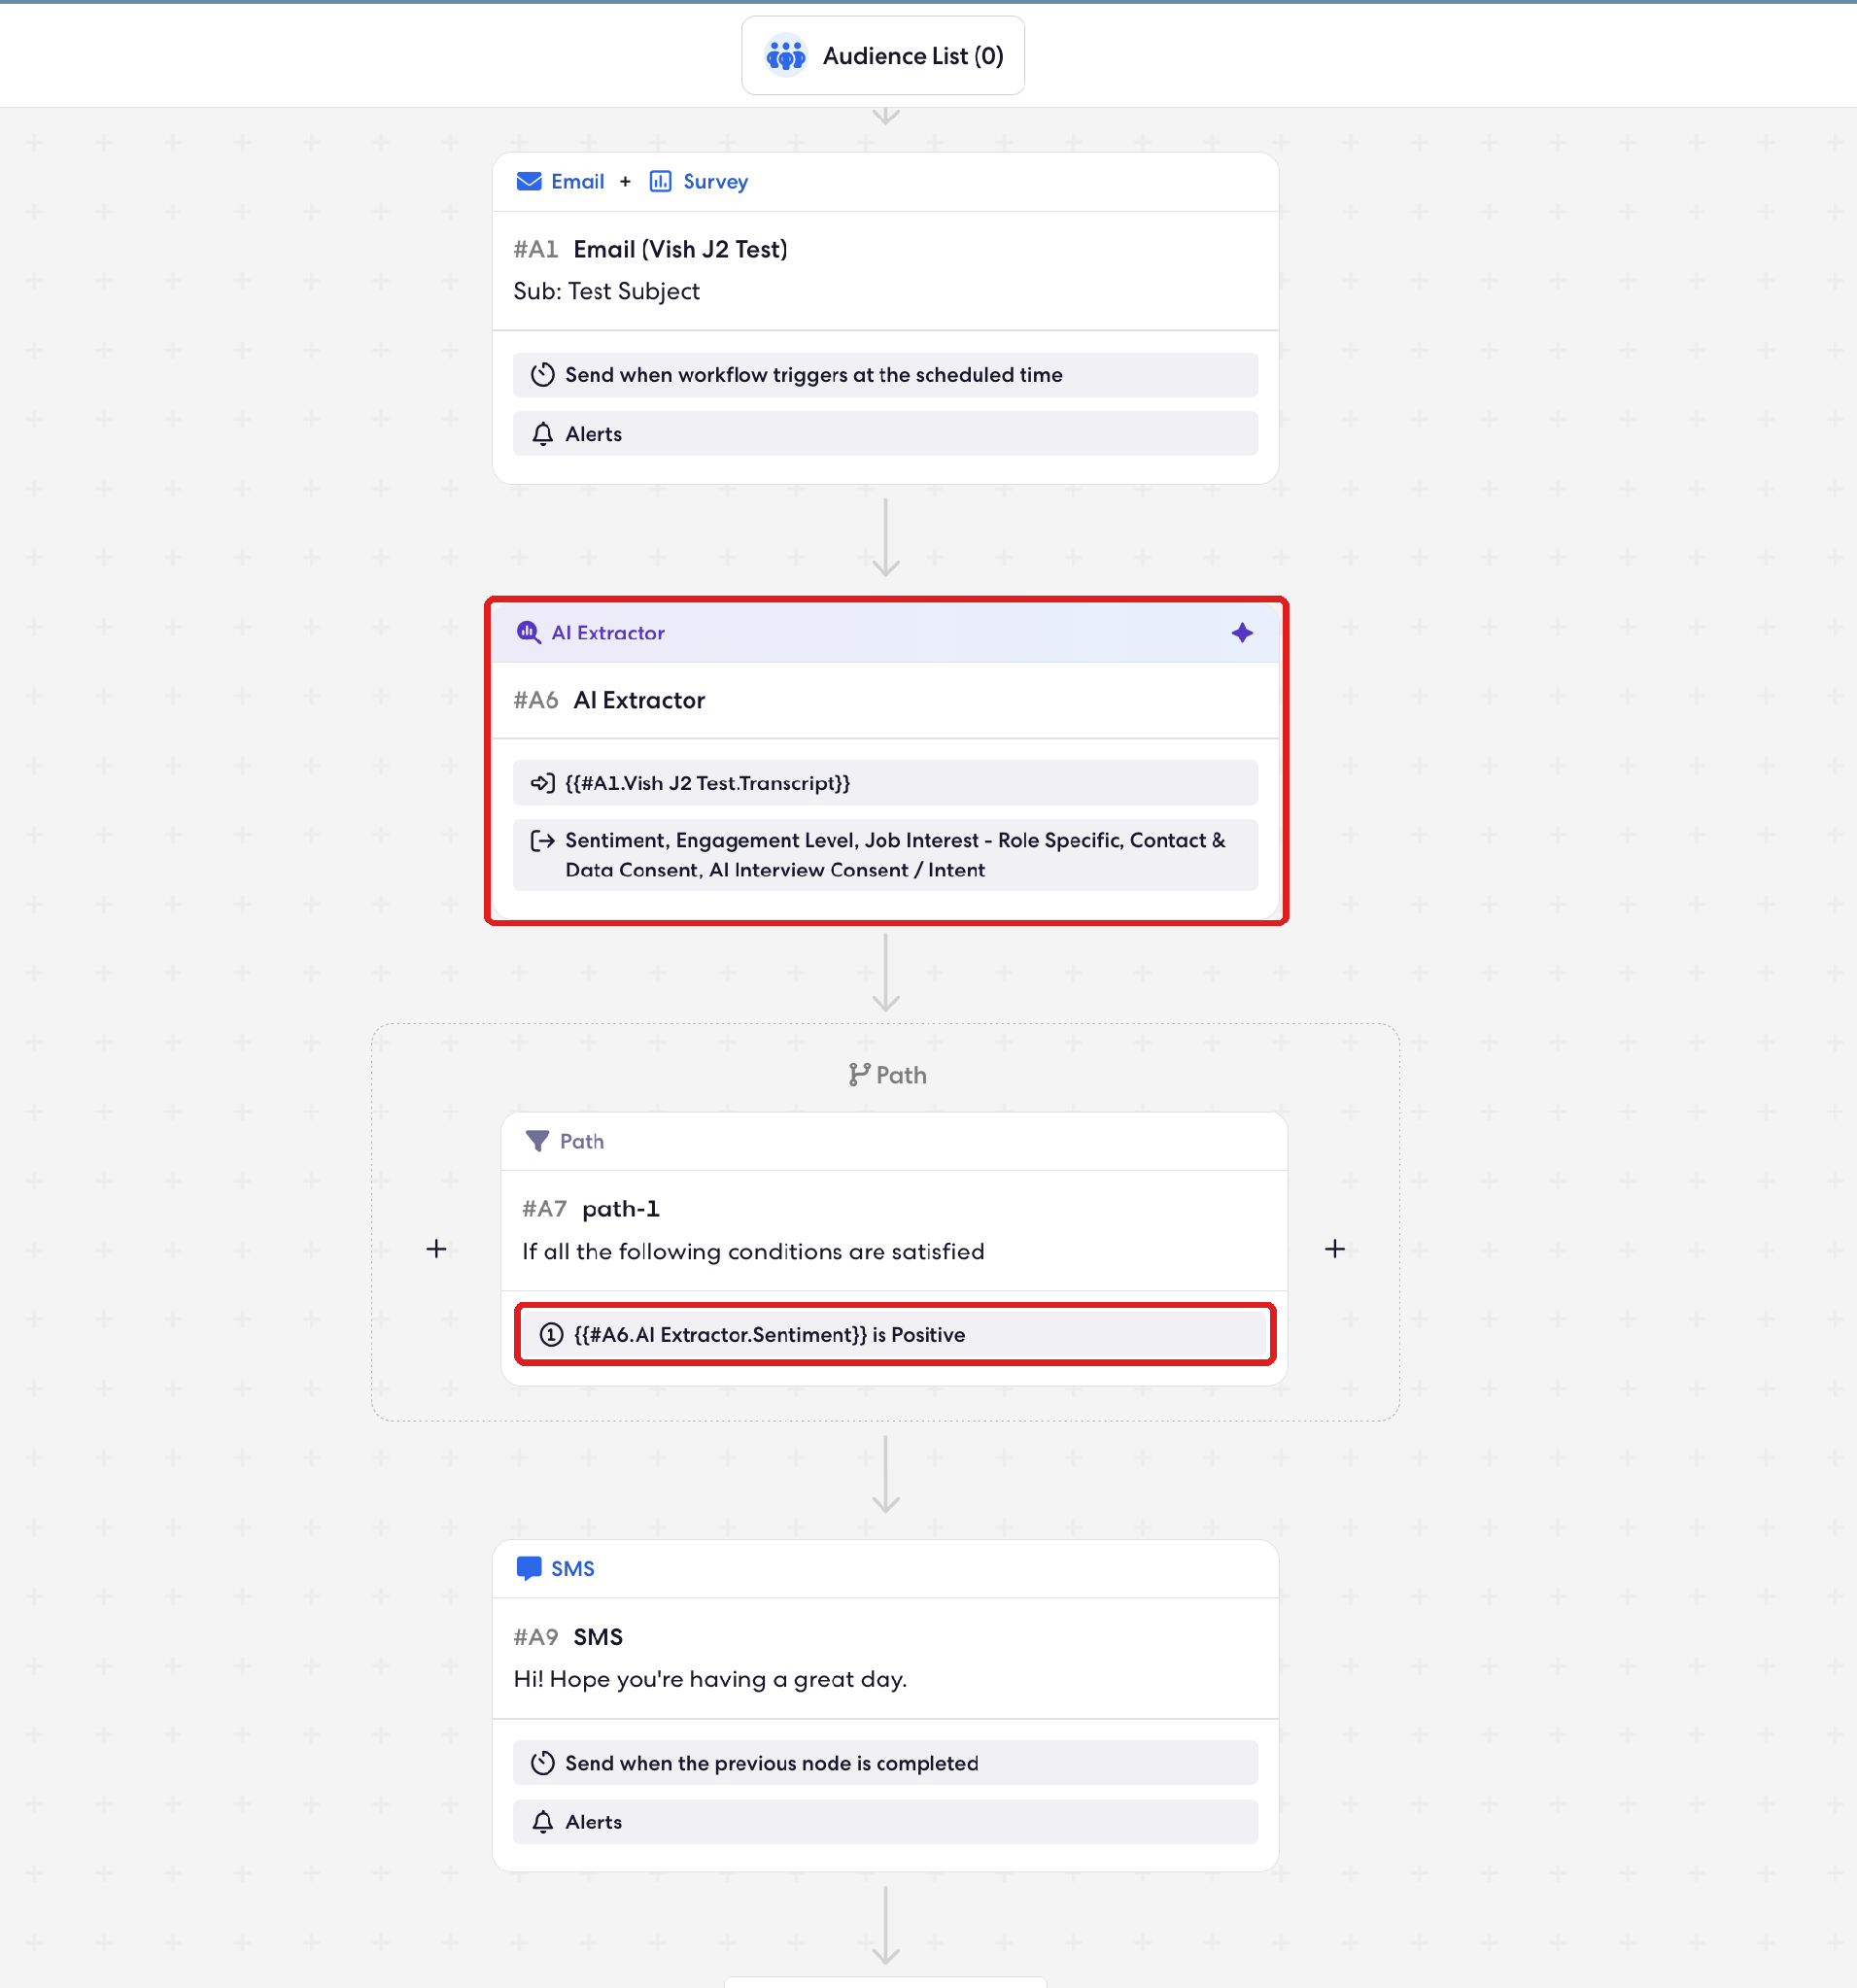Click the audience people icon
Viewport: 1857px width, 1988px height.
pos(786,56)
